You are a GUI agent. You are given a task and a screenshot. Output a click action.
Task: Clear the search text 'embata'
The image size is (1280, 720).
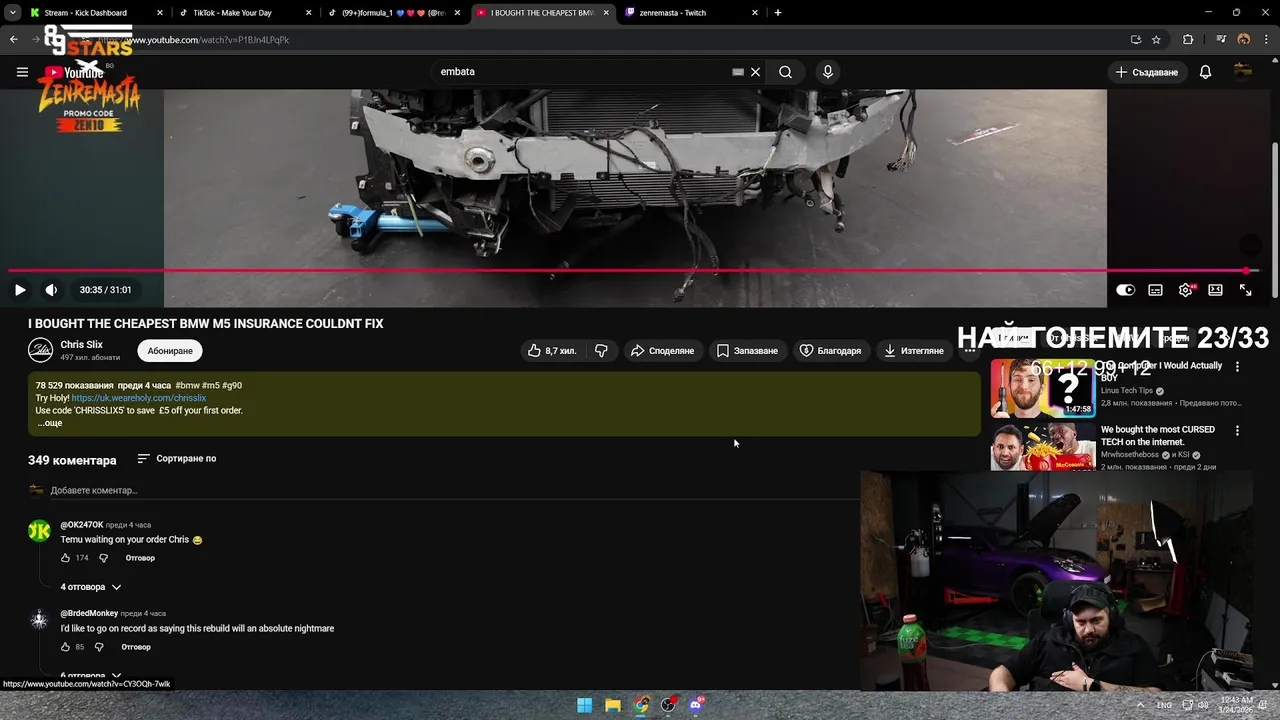coord(756,72)
